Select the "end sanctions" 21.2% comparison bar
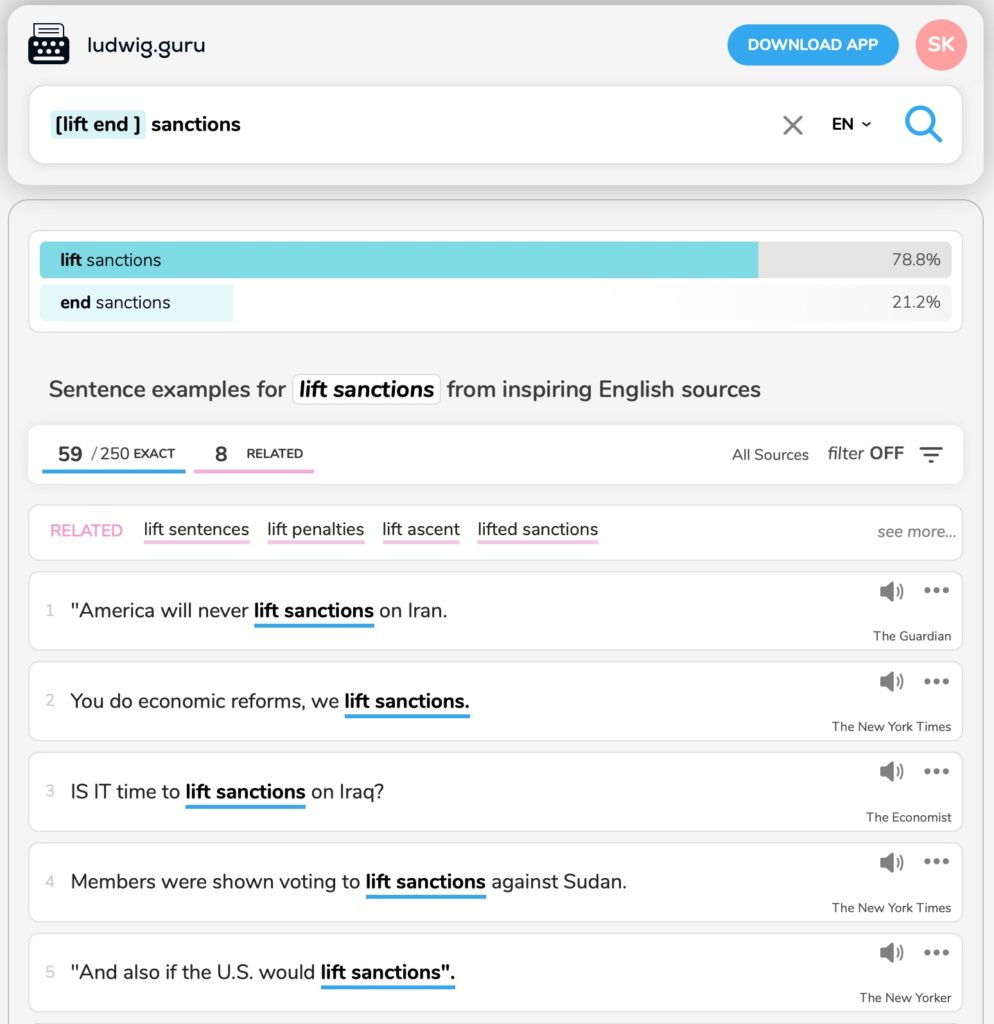This screenshot has height=1024, width=994. click(495, 303)
